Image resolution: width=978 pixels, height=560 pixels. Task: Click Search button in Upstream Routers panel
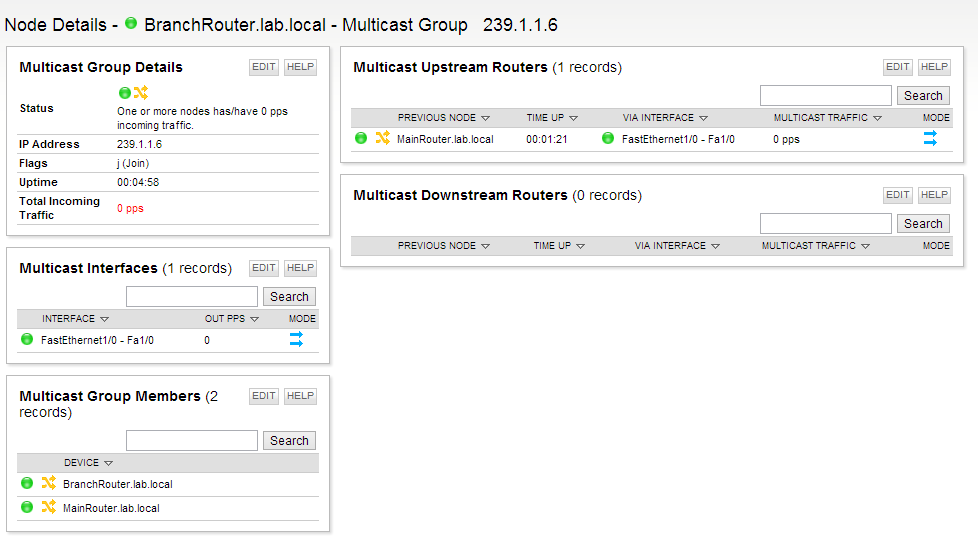point(923,95)
